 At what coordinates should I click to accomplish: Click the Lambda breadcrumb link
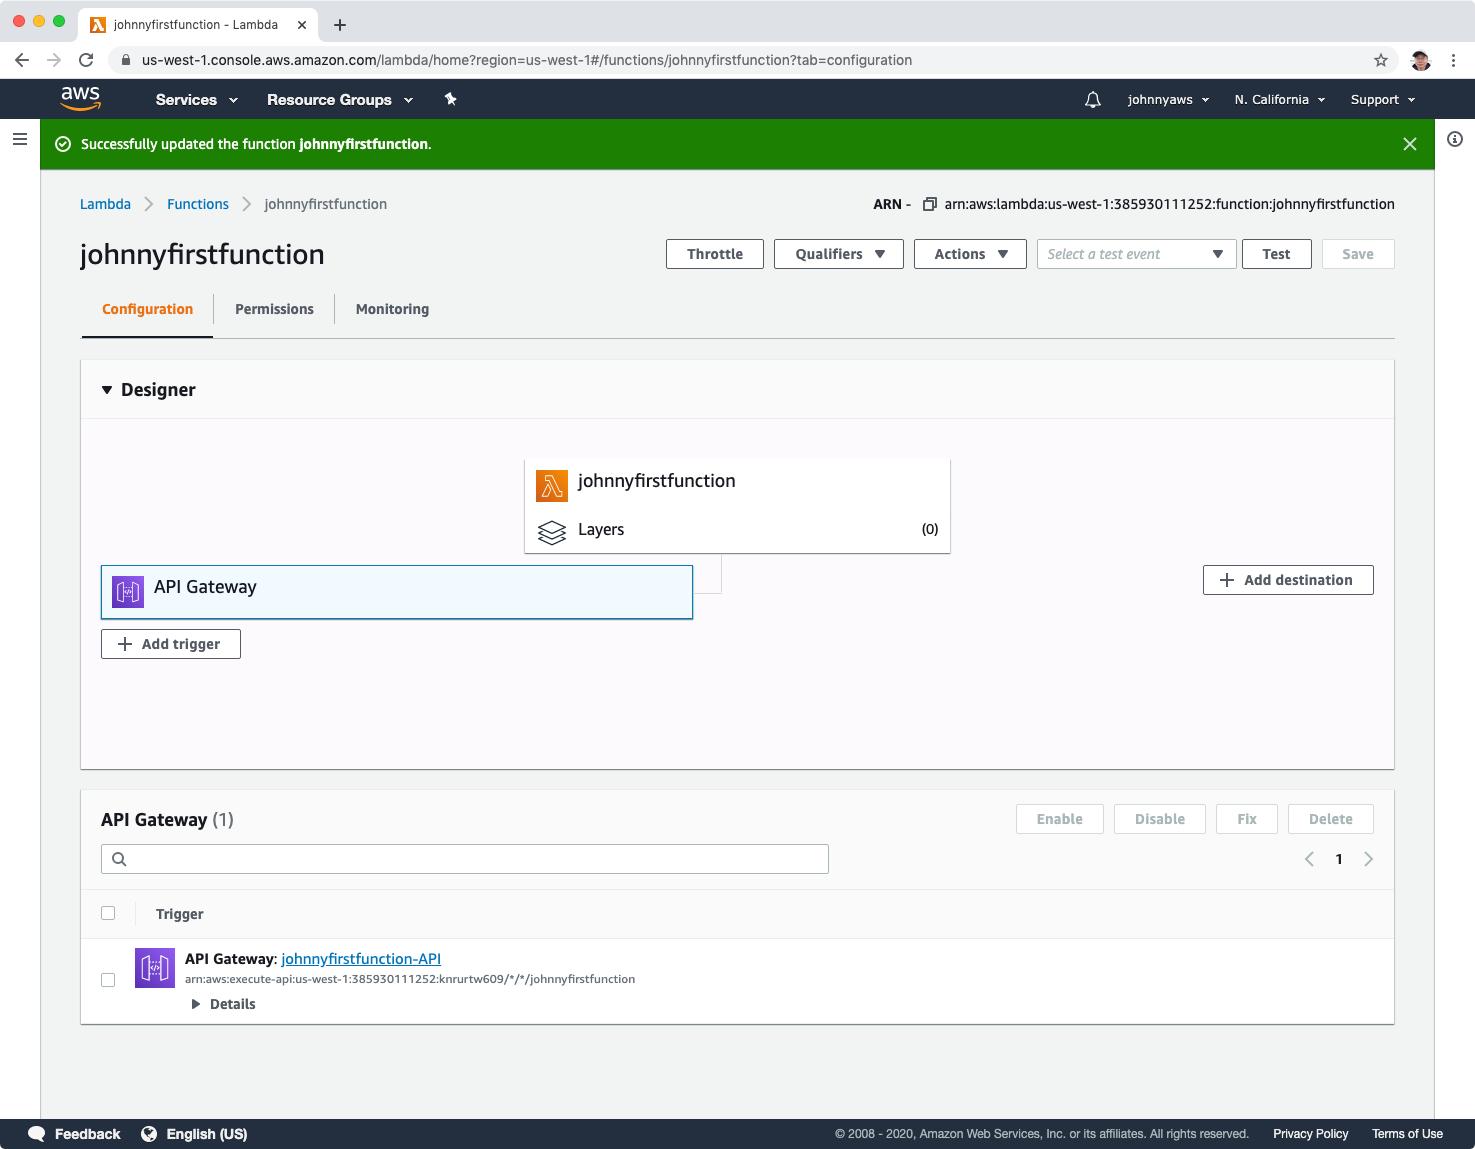[105, 204]
